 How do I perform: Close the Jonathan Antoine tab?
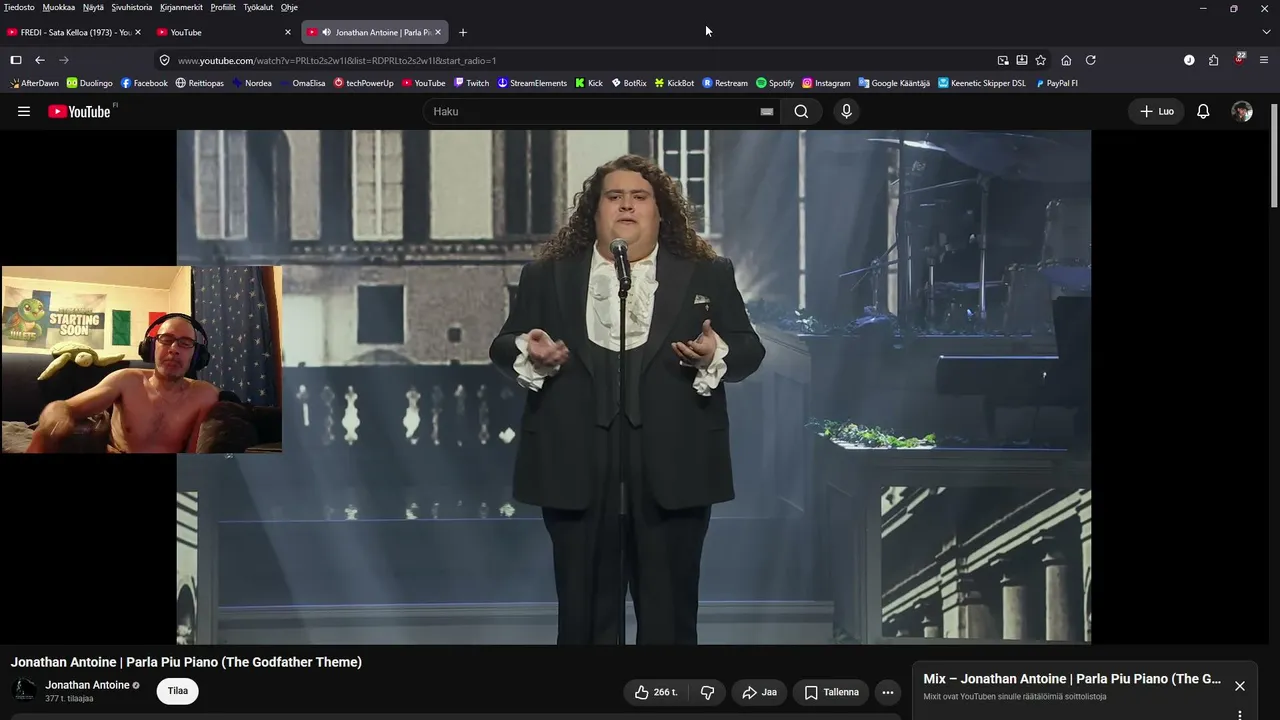tap(438, 32)
